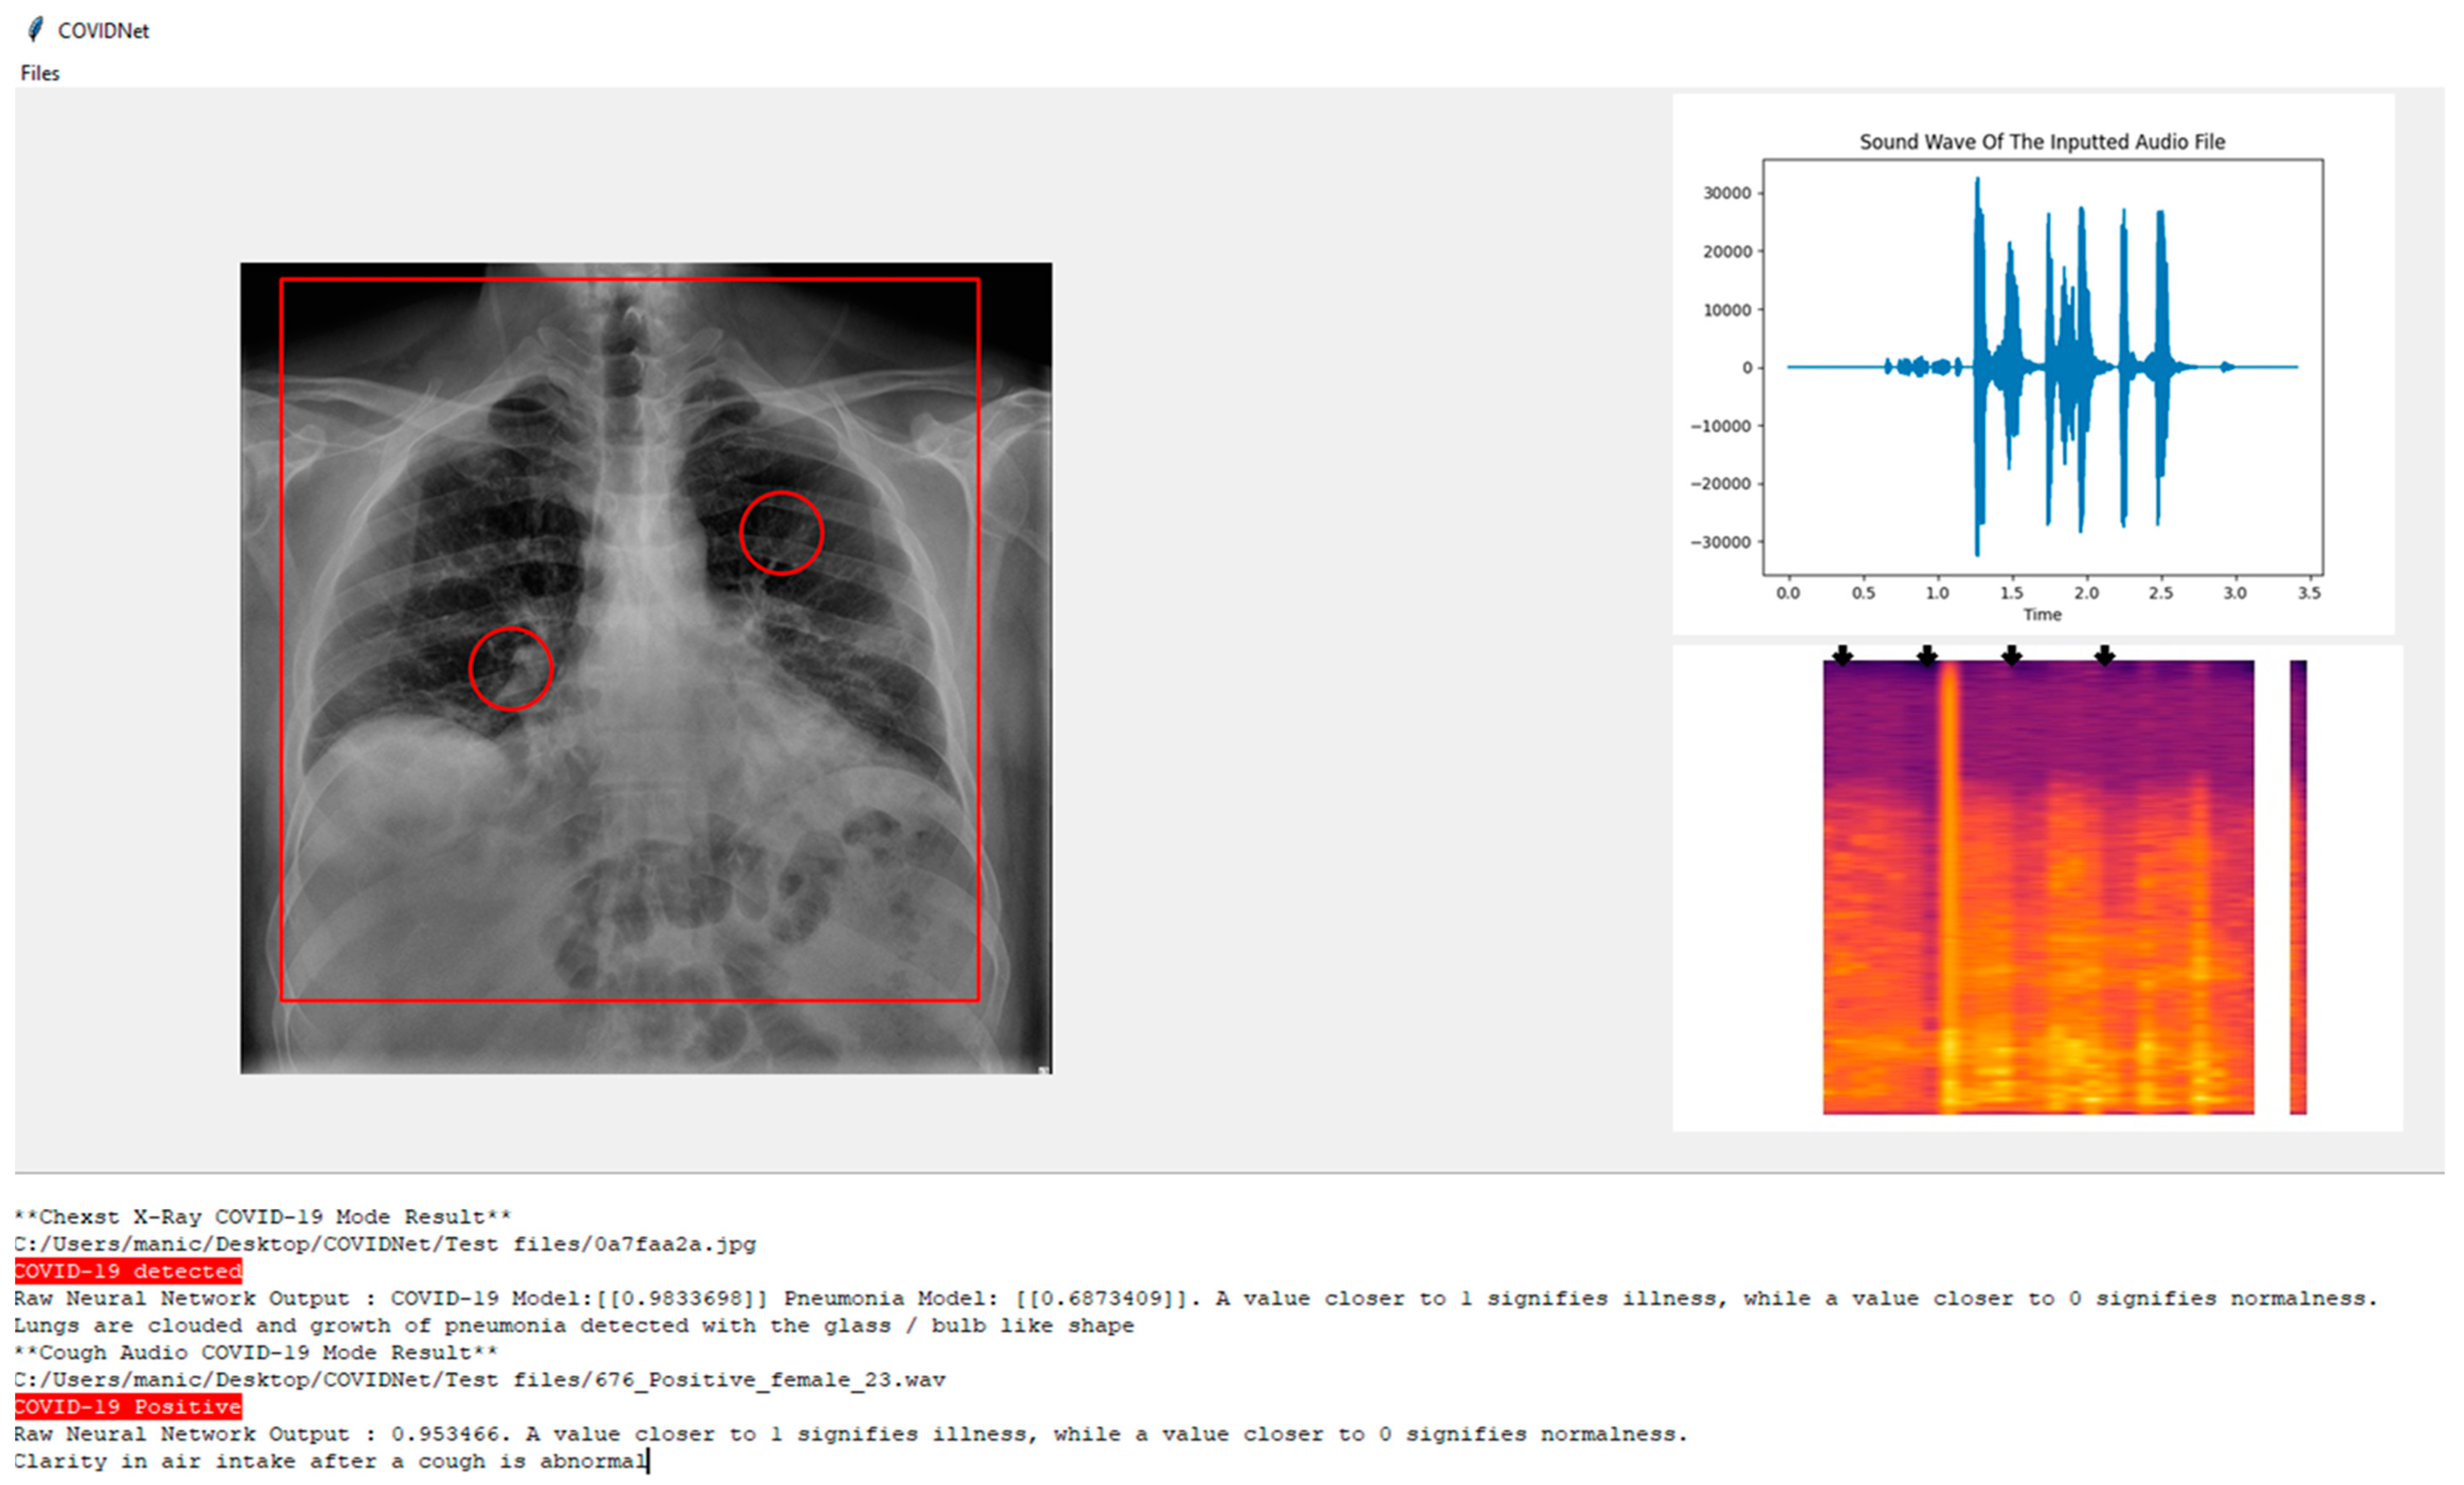
Task: Click the bright vertical band in spectrogram
Action: tap(1949, 886)
